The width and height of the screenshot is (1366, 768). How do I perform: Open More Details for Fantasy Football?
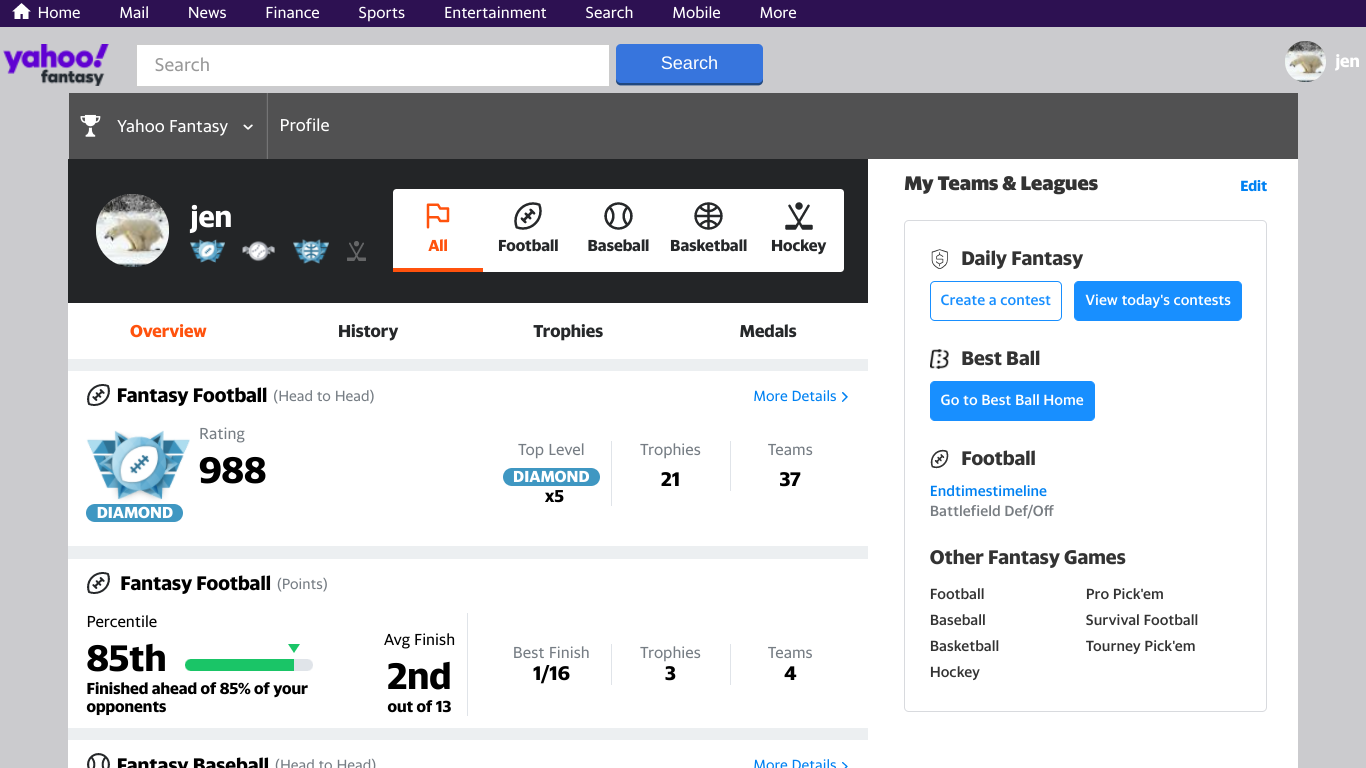point(801,396)
